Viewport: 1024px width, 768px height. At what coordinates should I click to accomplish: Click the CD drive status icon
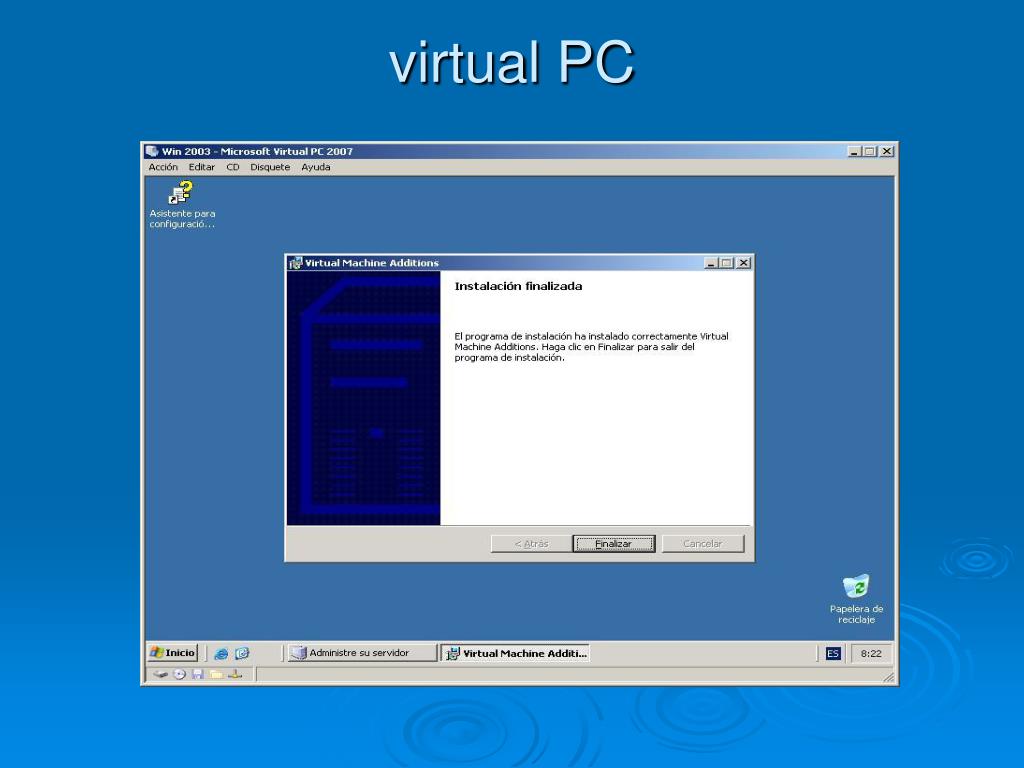pos(180,674)
